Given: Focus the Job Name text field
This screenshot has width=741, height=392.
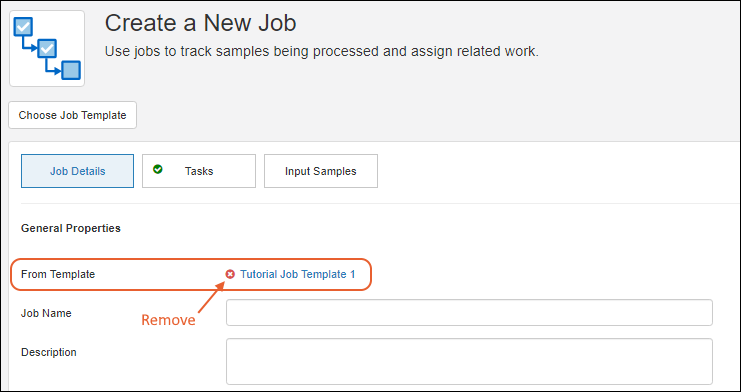Looking at the screenshot, I should (x=469, y=313).
